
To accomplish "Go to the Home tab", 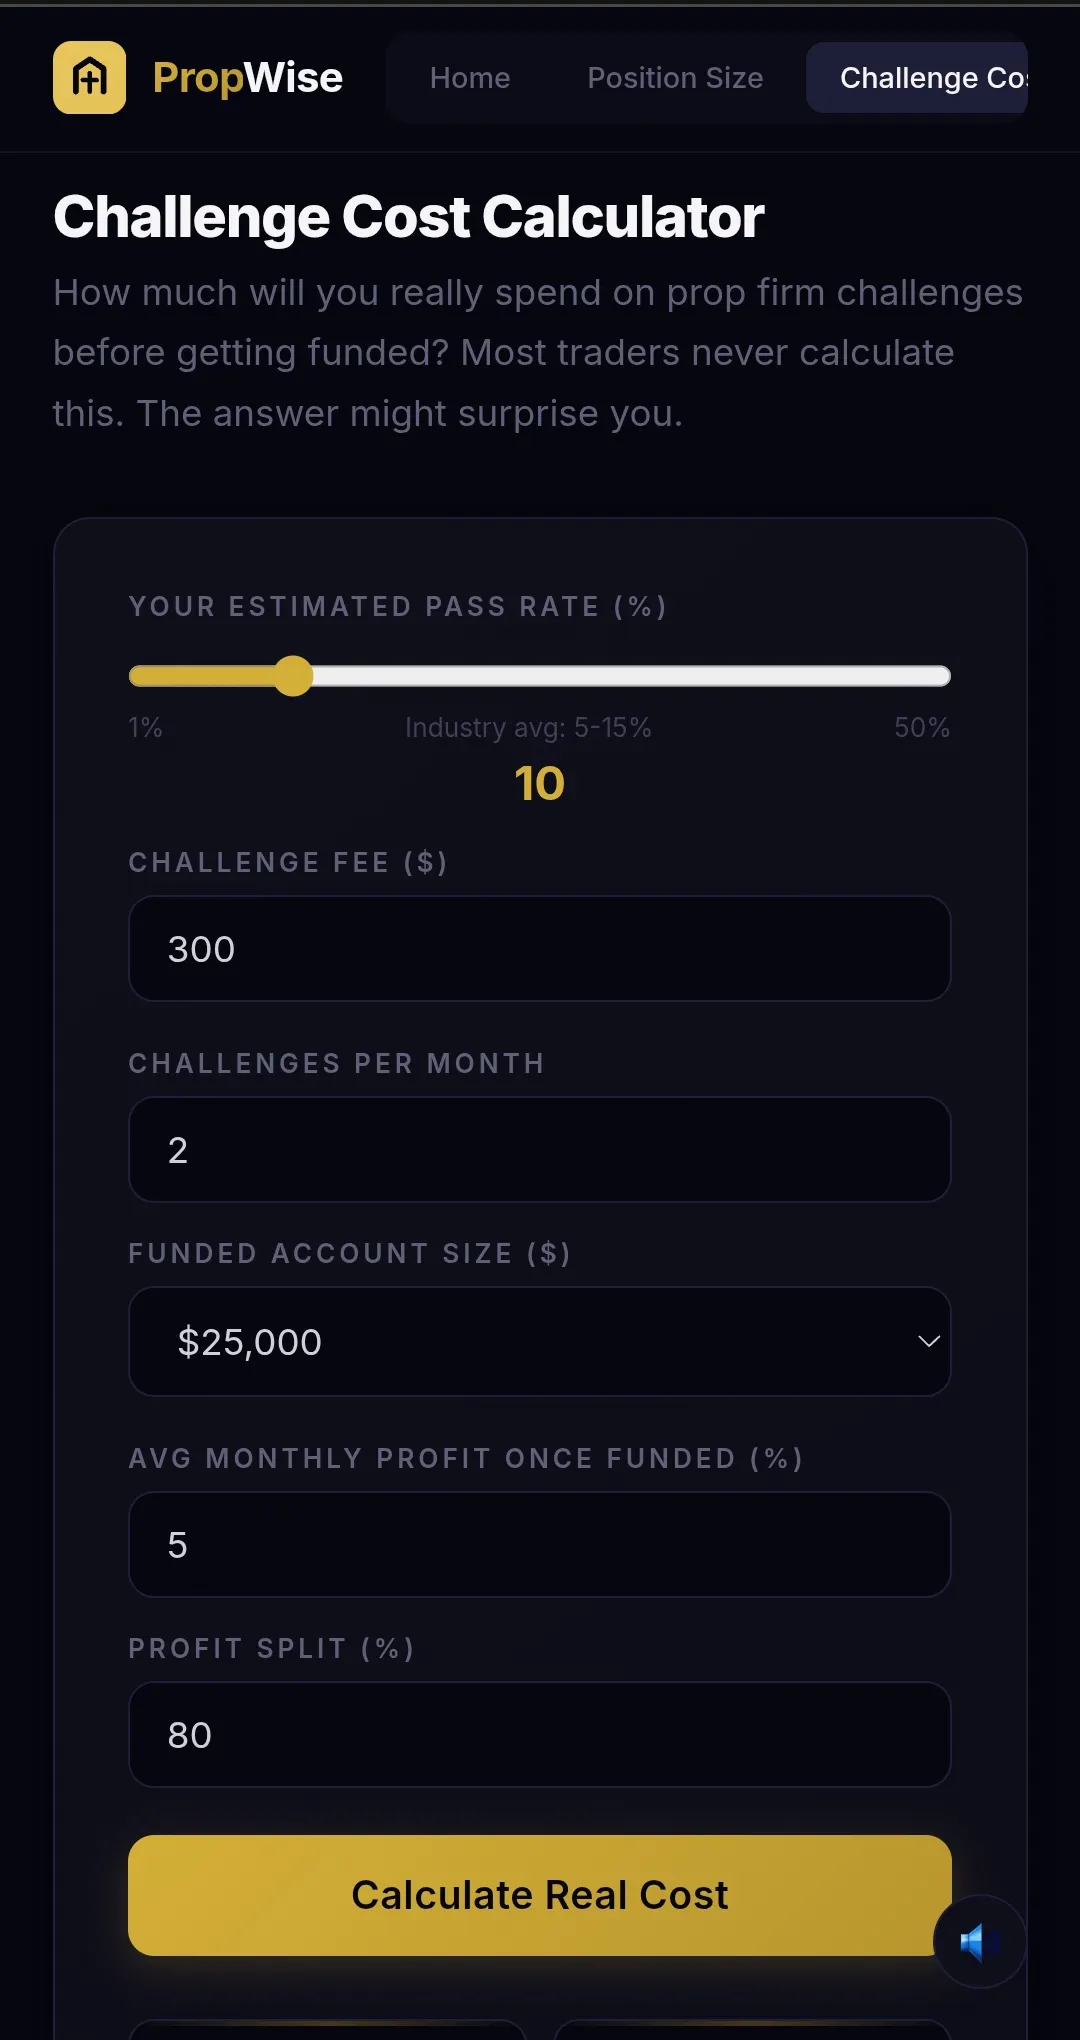I will click(470, 78).
